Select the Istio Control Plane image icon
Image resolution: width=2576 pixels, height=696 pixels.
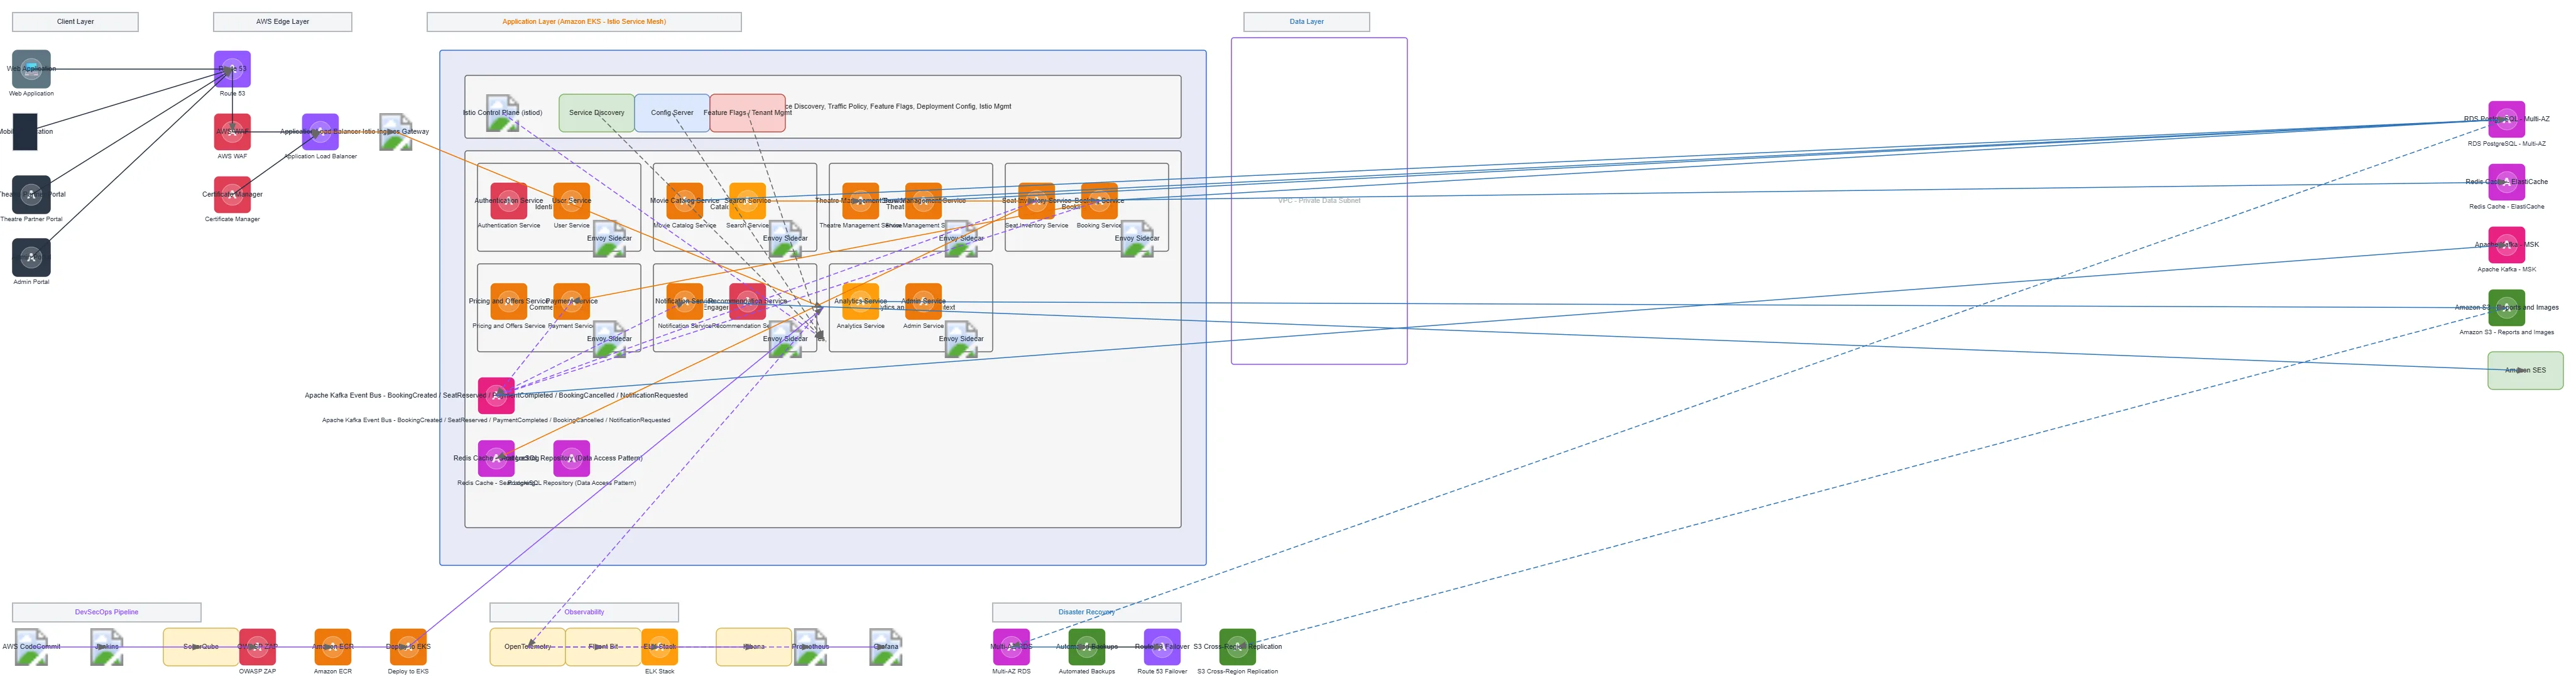pos(502,113)
